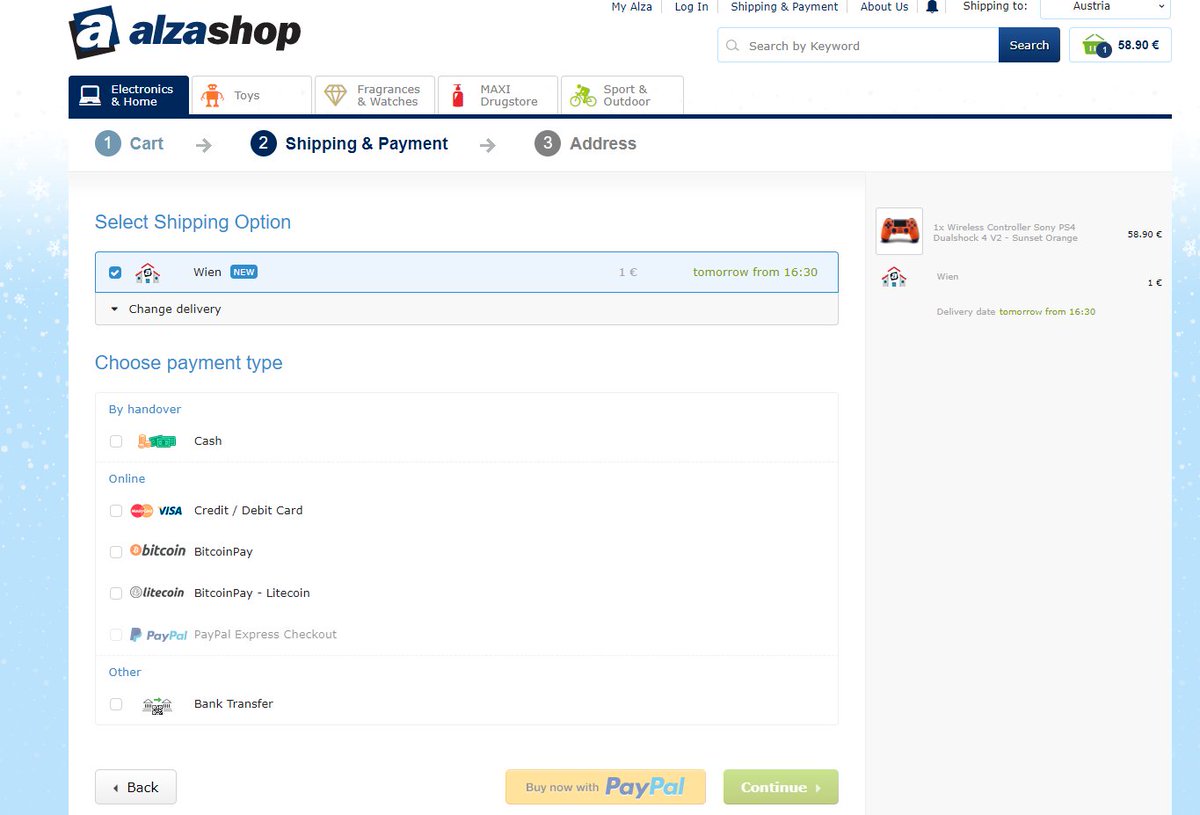The height and width of the screenshot is (815, 1200).
Task: Click the diamond icon for Fragrances & Watches
Action: pyautogui.click(x=335, y=96)
